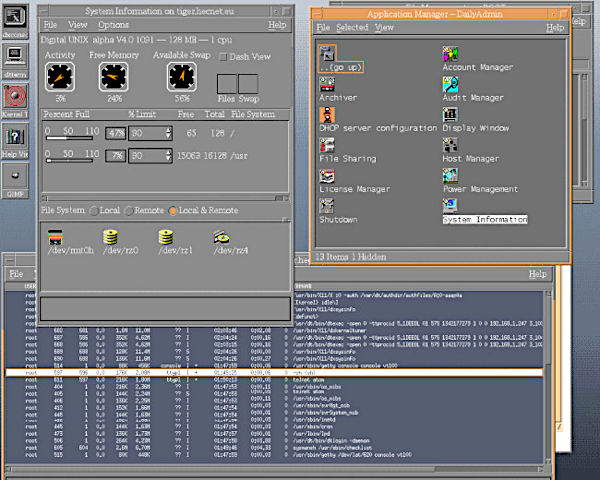Select the Remote file system radio button
Image resolution: width=600 pixels, height=480 pixels.
coord(129,211)
